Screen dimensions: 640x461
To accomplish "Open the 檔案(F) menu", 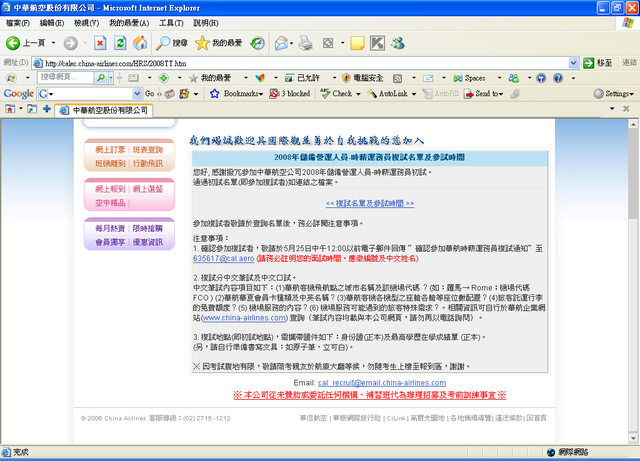I will 18,23.
